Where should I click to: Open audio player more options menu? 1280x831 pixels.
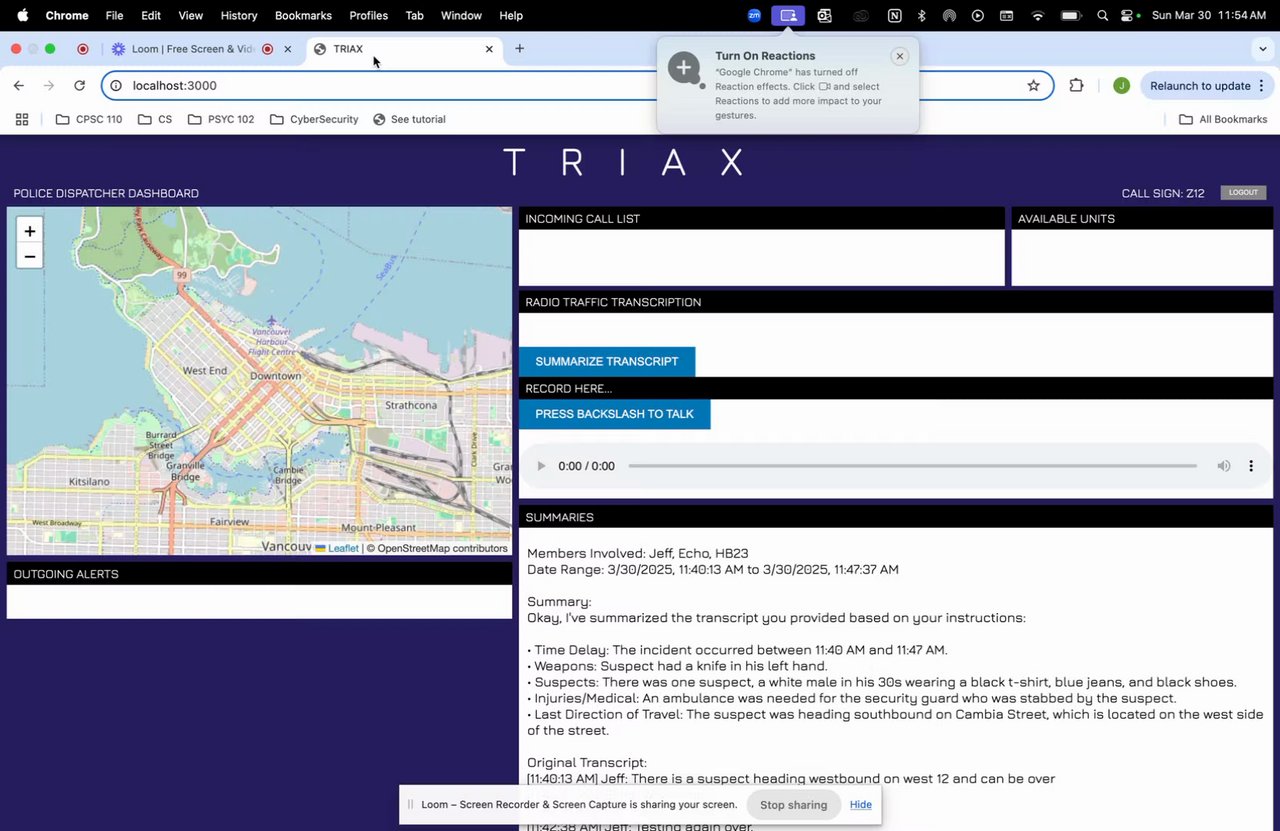coord(1251,466)
